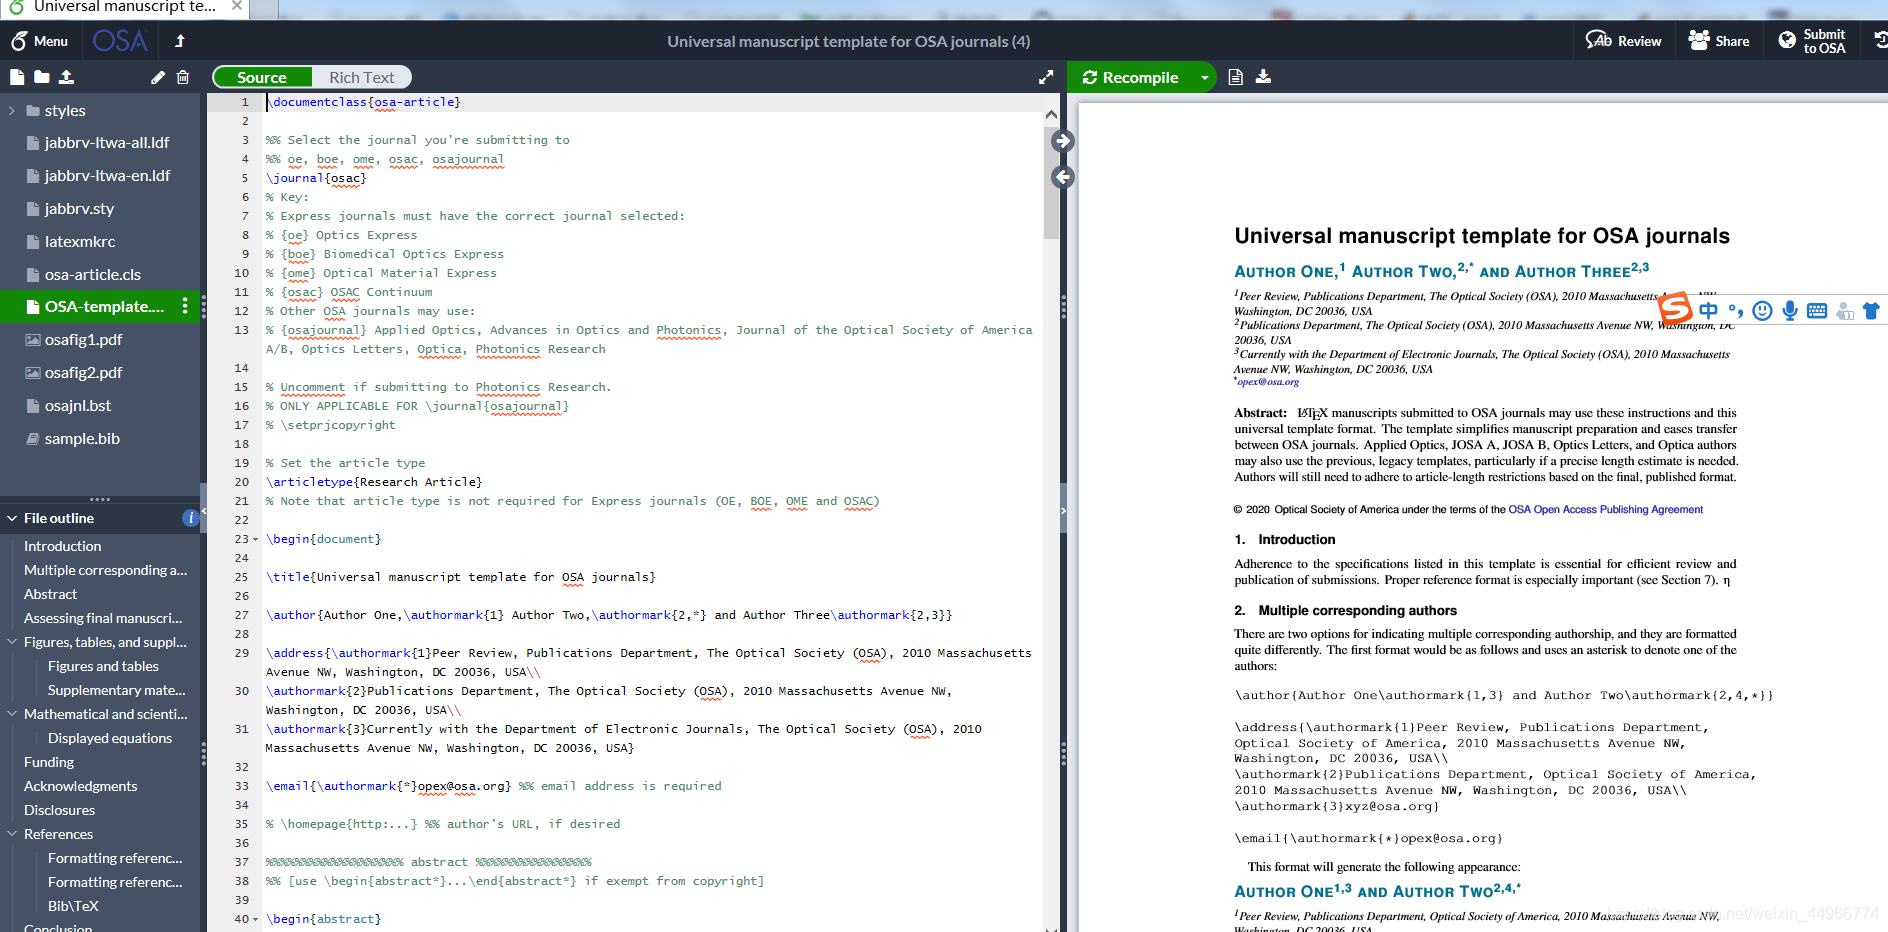Open OSA Open Access Publishing Agreement link
This screenshot has height=932, width=1888.
coord(1605,510)
